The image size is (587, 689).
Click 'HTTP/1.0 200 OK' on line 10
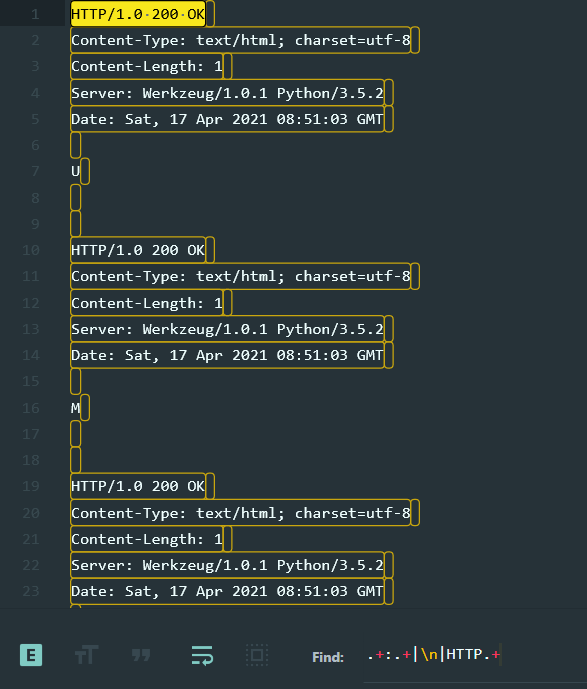138,250
